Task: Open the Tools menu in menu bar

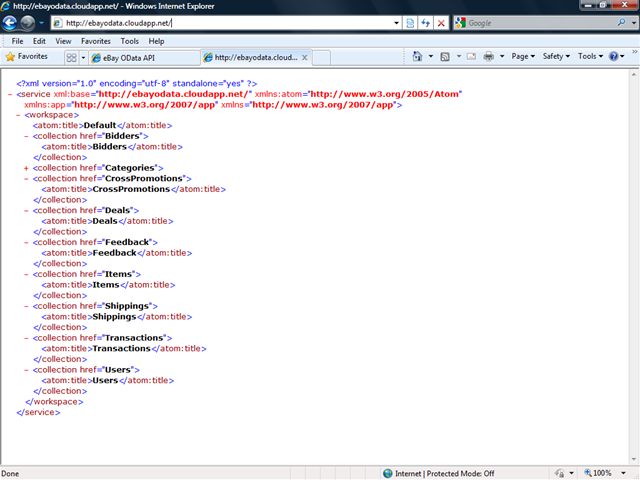Action: pyautogui.click(x=129, y=41)
